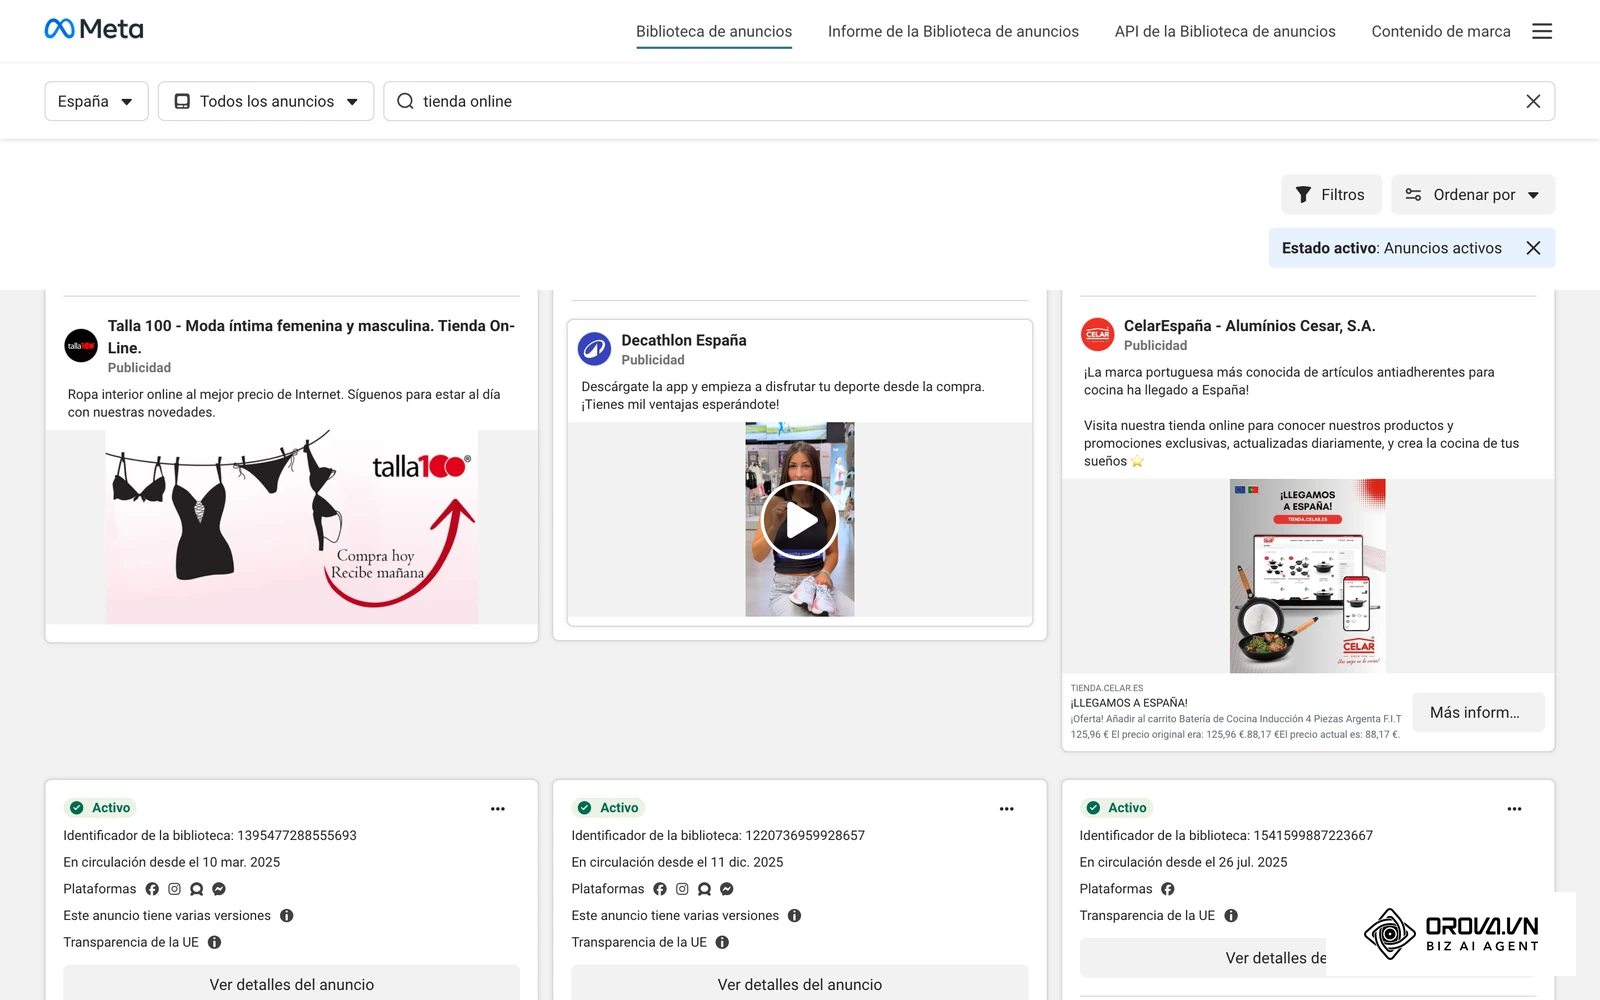Click the search magnifier icon
The image size is (1600, 1000).
405,101
